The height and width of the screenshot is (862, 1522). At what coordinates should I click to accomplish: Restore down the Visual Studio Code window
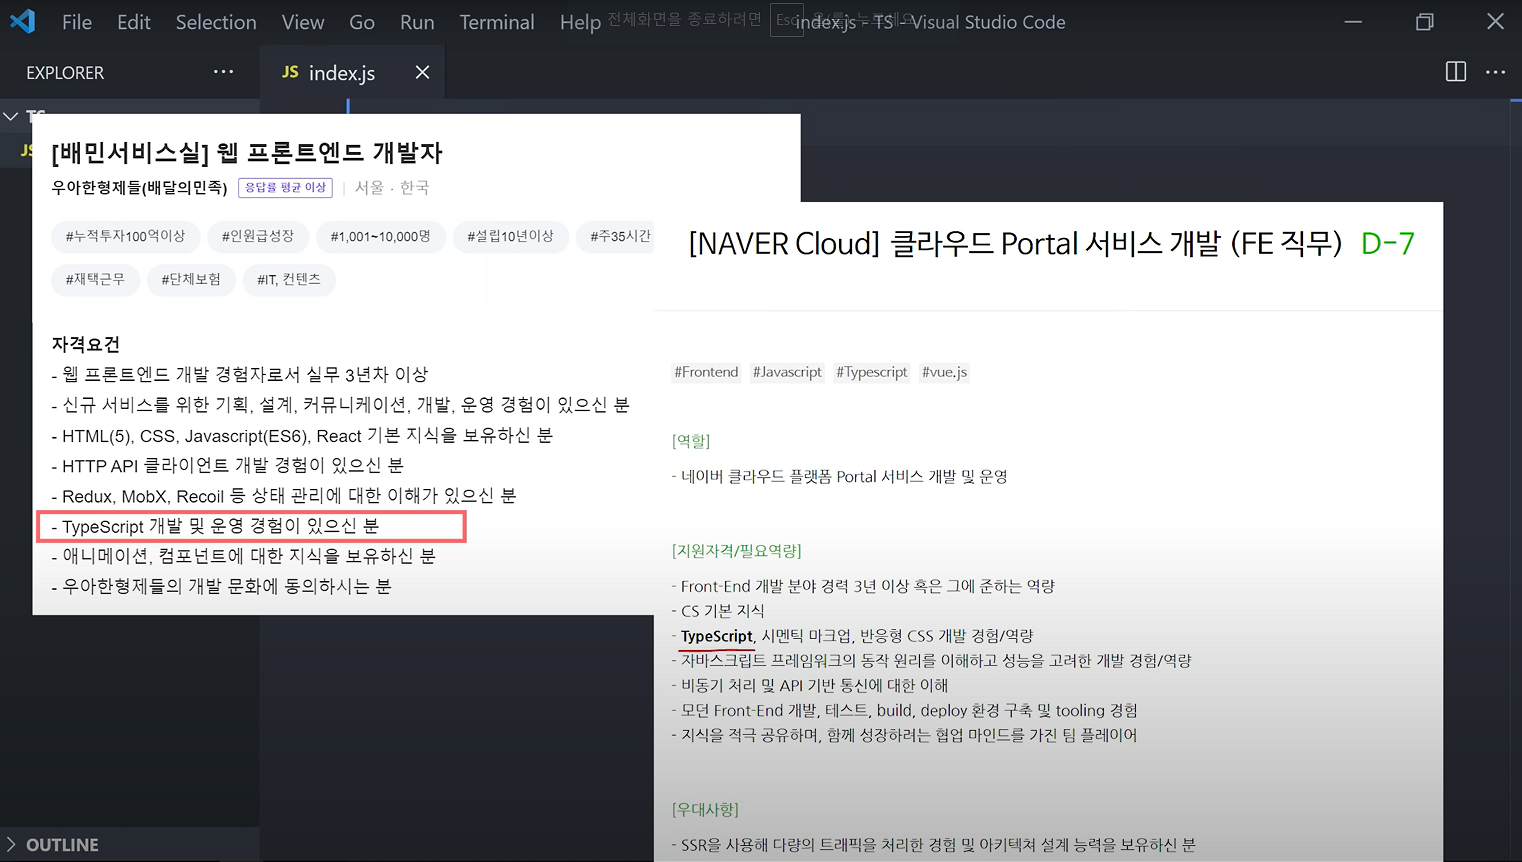click(1424, 22)
